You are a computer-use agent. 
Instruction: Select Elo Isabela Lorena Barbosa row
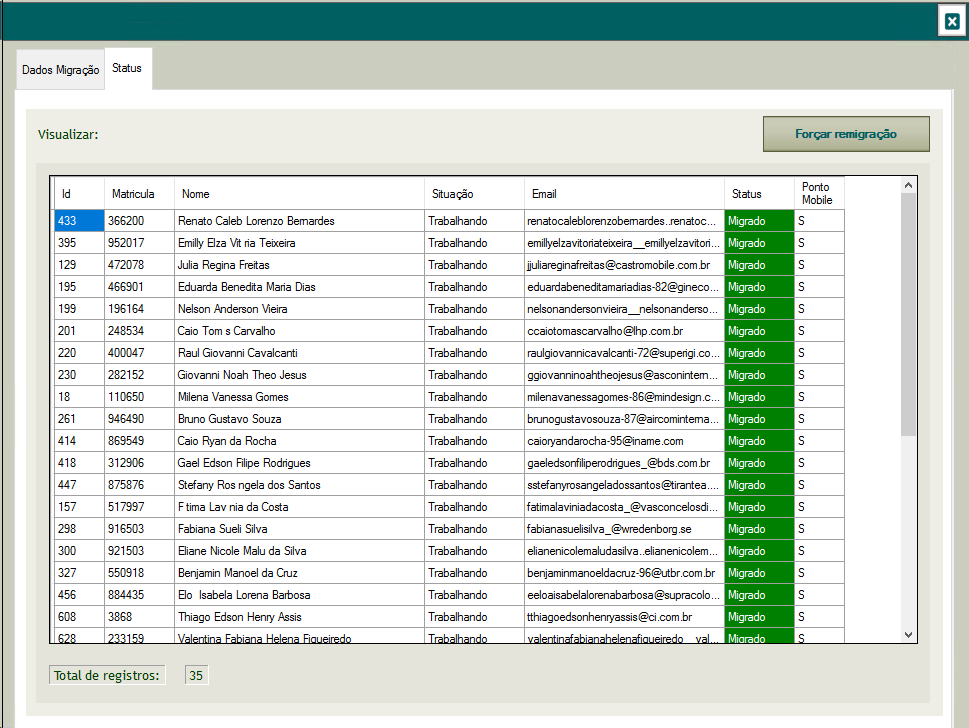click(x=449, y=595)
